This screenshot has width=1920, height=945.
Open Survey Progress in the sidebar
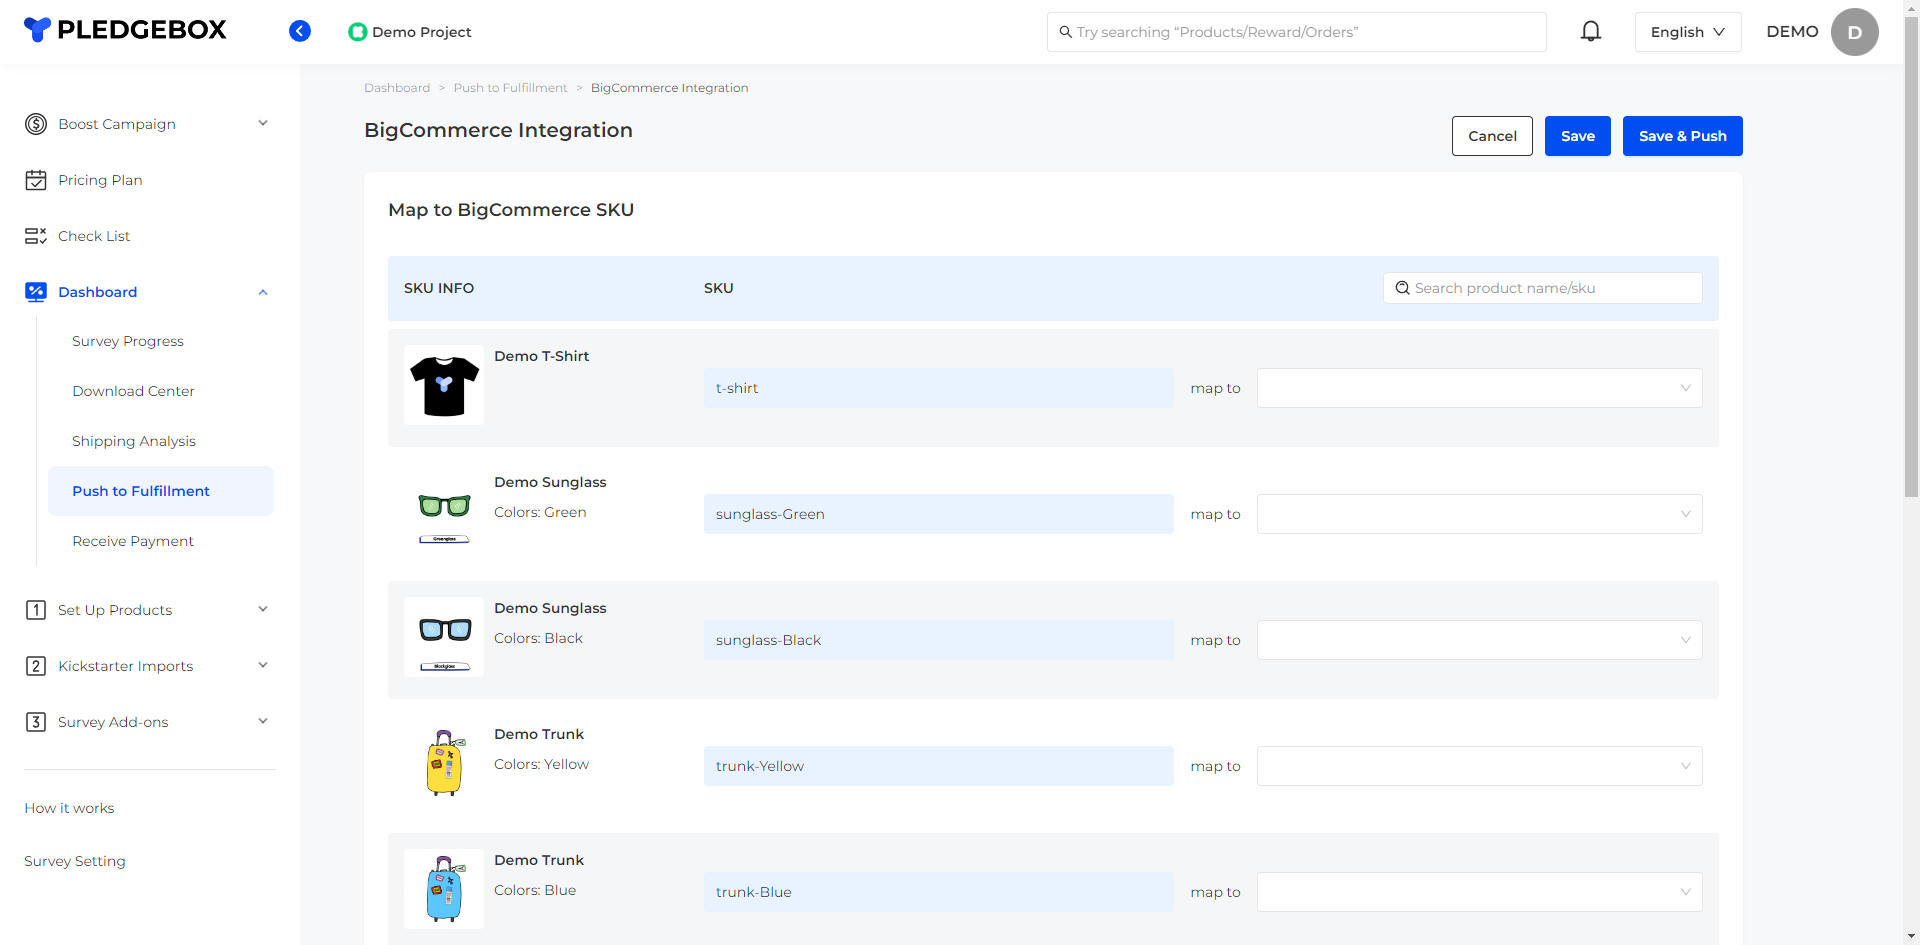128,341
